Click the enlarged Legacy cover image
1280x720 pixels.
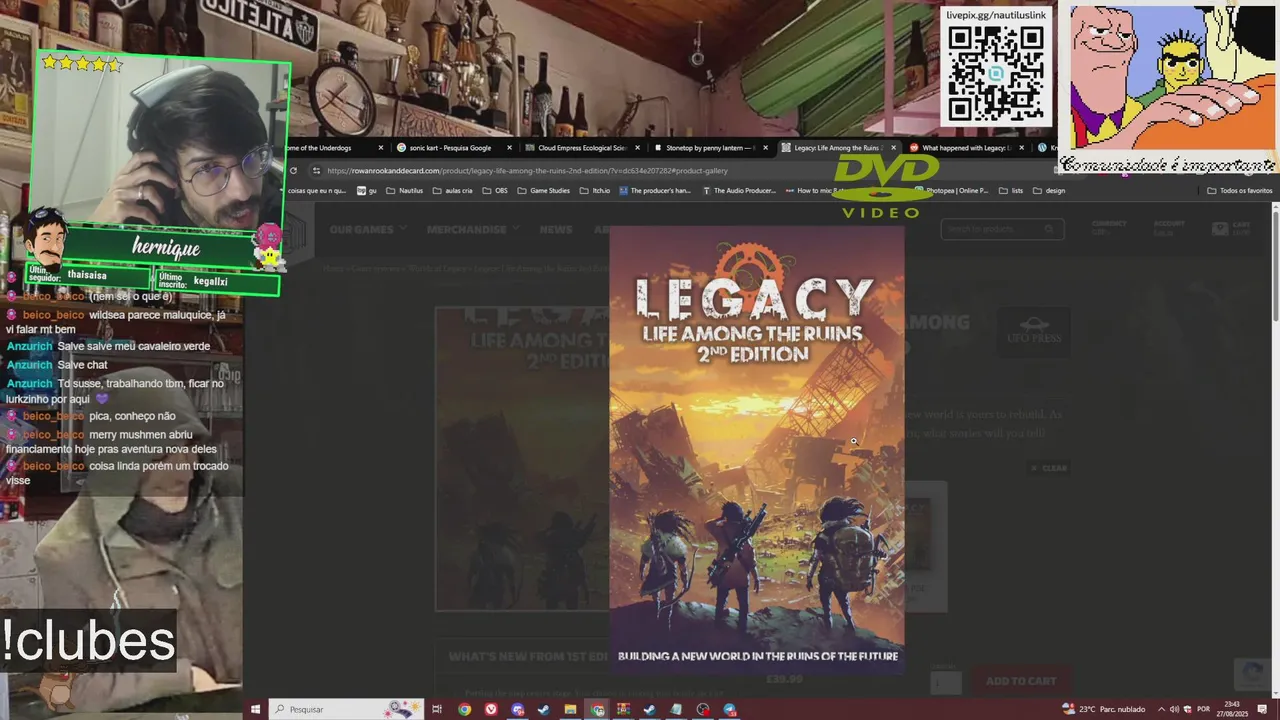[757, 450]
